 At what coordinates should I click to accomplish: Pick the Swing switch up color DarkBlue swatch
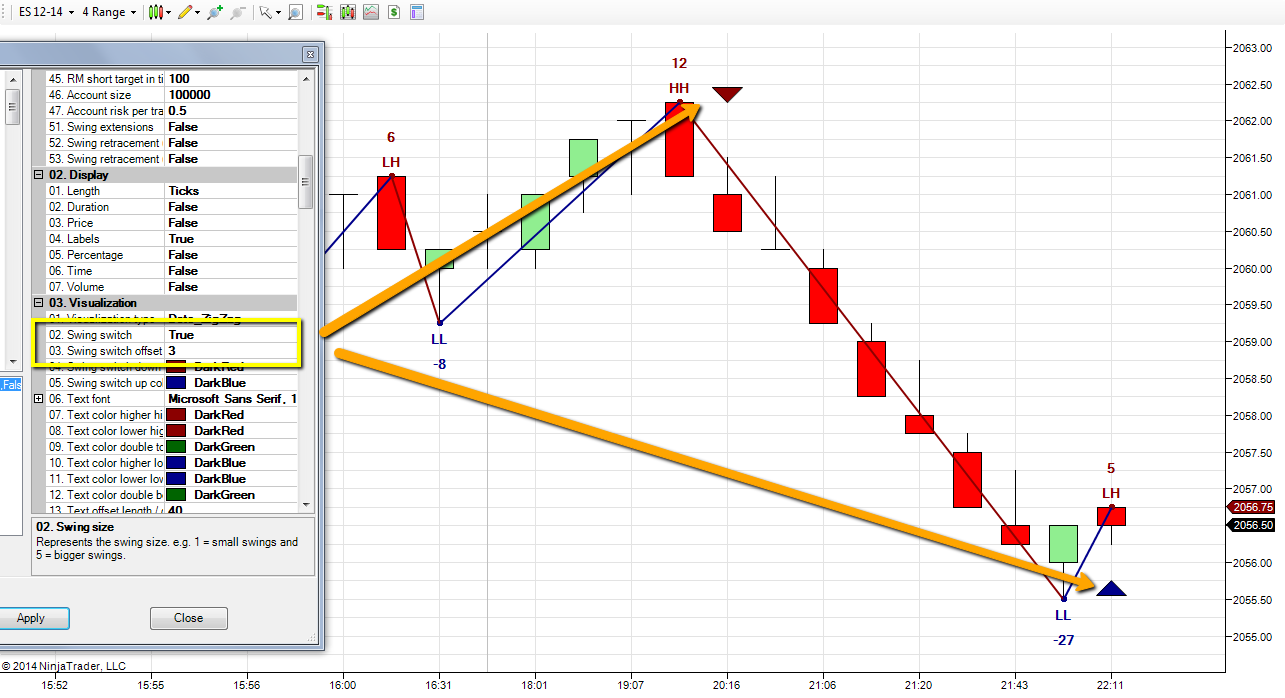click(178, 383)
